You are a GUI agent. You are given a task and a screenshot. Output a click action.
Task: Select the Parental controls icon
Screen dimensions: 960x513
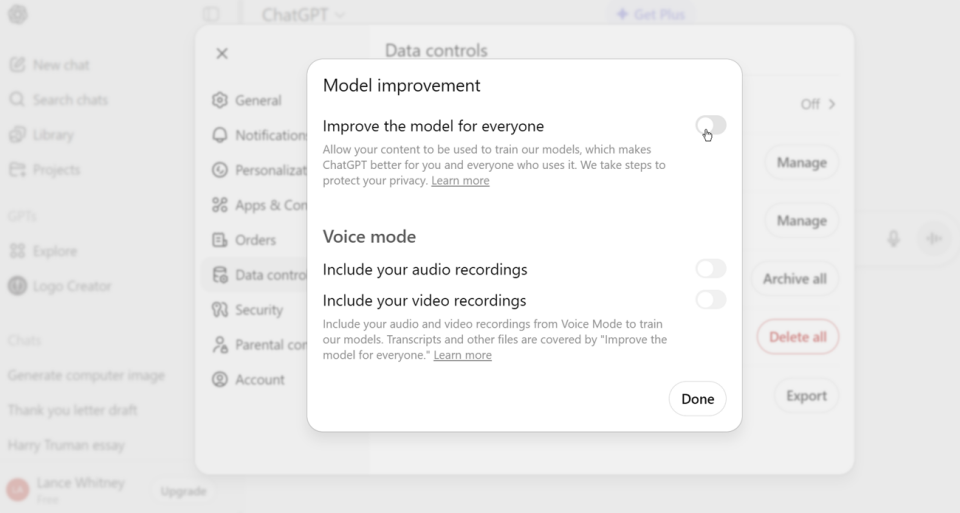(x=220, y=345)
